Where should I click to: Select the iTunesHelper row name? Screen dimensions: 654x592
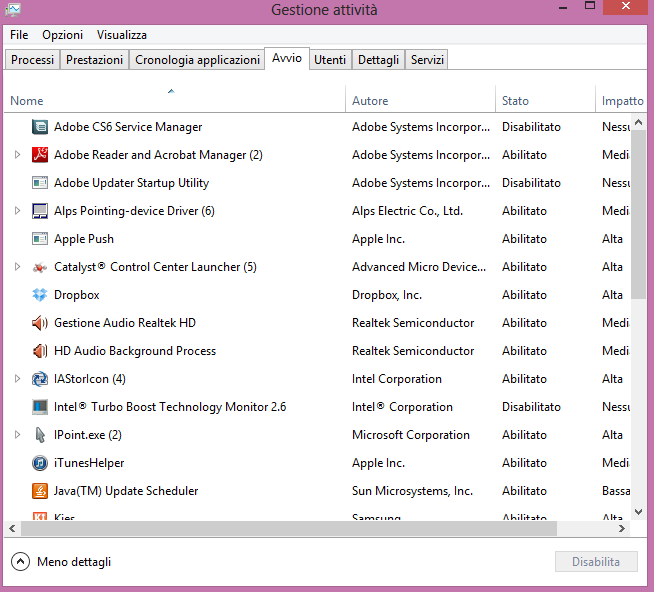point(89,463)
